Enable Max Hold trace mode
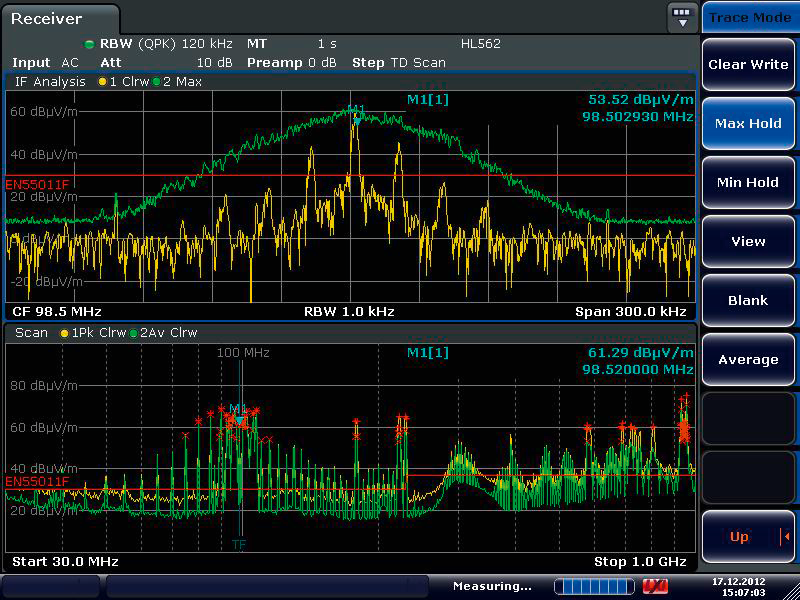Screen dimensions: 800x600 [748, 123]
